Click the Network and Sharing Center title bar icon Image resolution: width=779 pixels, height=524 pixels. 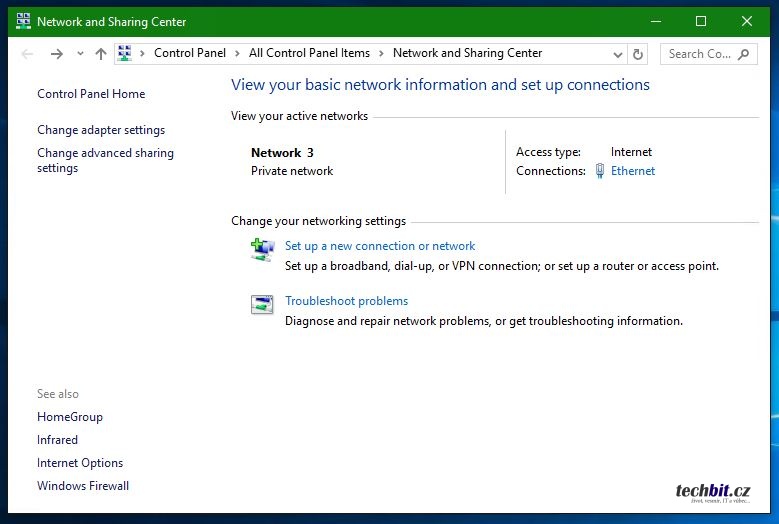tap(23, 21)
